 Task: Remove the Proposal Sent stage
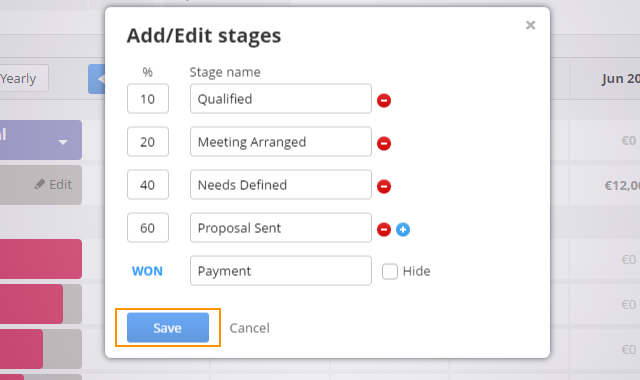pyautogui.click(x=384, y=229)
